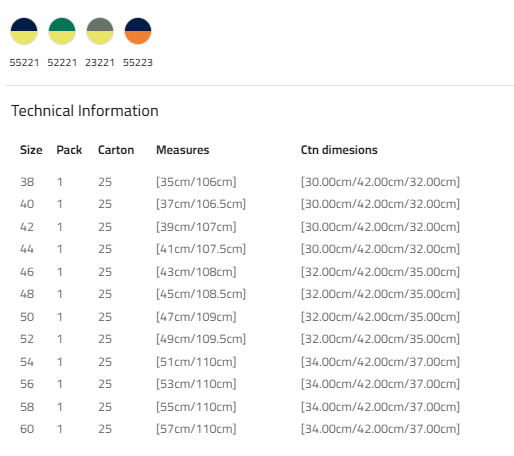Click the 55221 color code label
This screenshot has height=456, width=514.
[x=24, y=63]
